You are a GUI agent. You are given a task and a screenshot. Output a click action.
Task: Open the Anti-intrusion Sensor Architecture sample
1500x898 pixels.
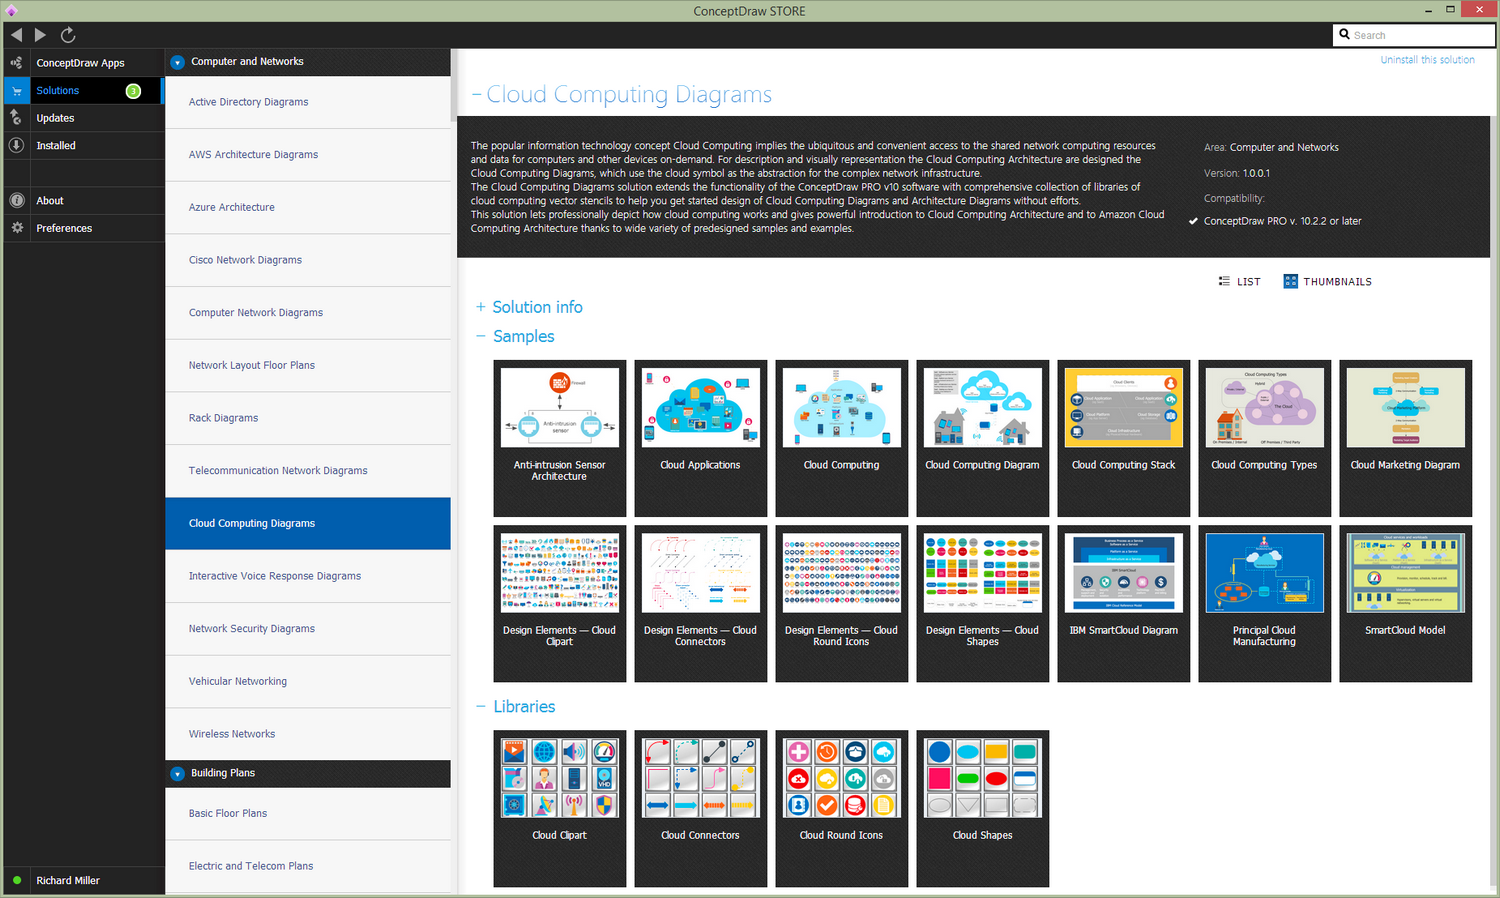pos(560,438)
